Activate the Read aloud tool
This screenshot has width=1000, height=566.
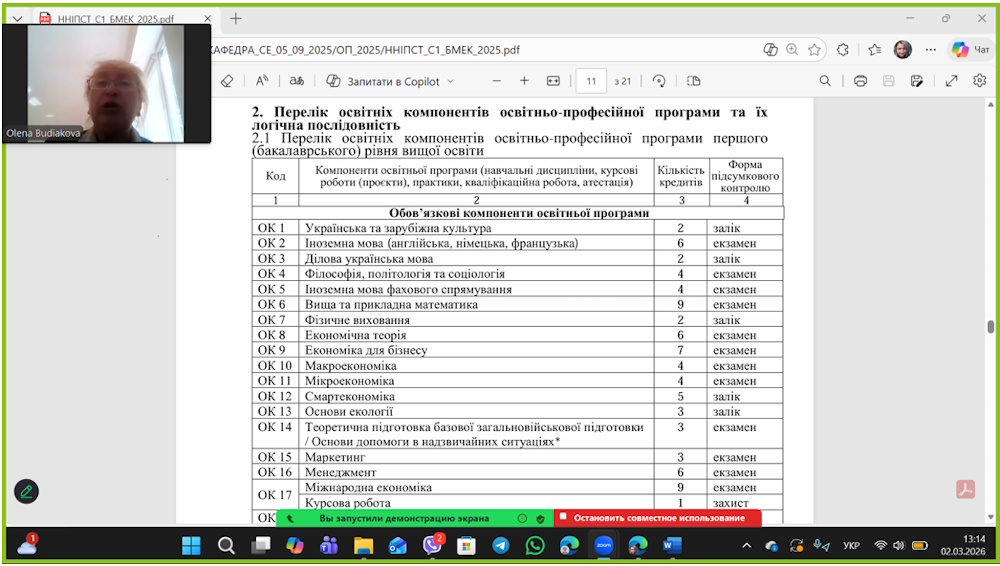(262, 81)
